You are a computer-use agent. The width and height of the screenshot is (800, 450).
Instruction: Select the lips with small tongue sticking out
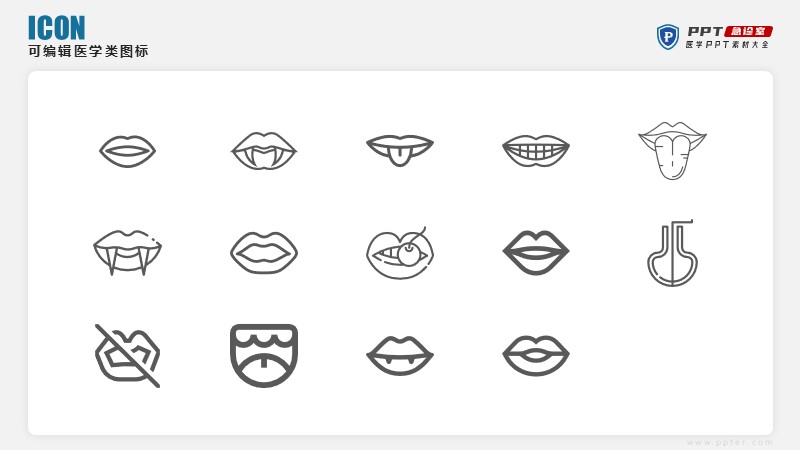click(400, 151)
